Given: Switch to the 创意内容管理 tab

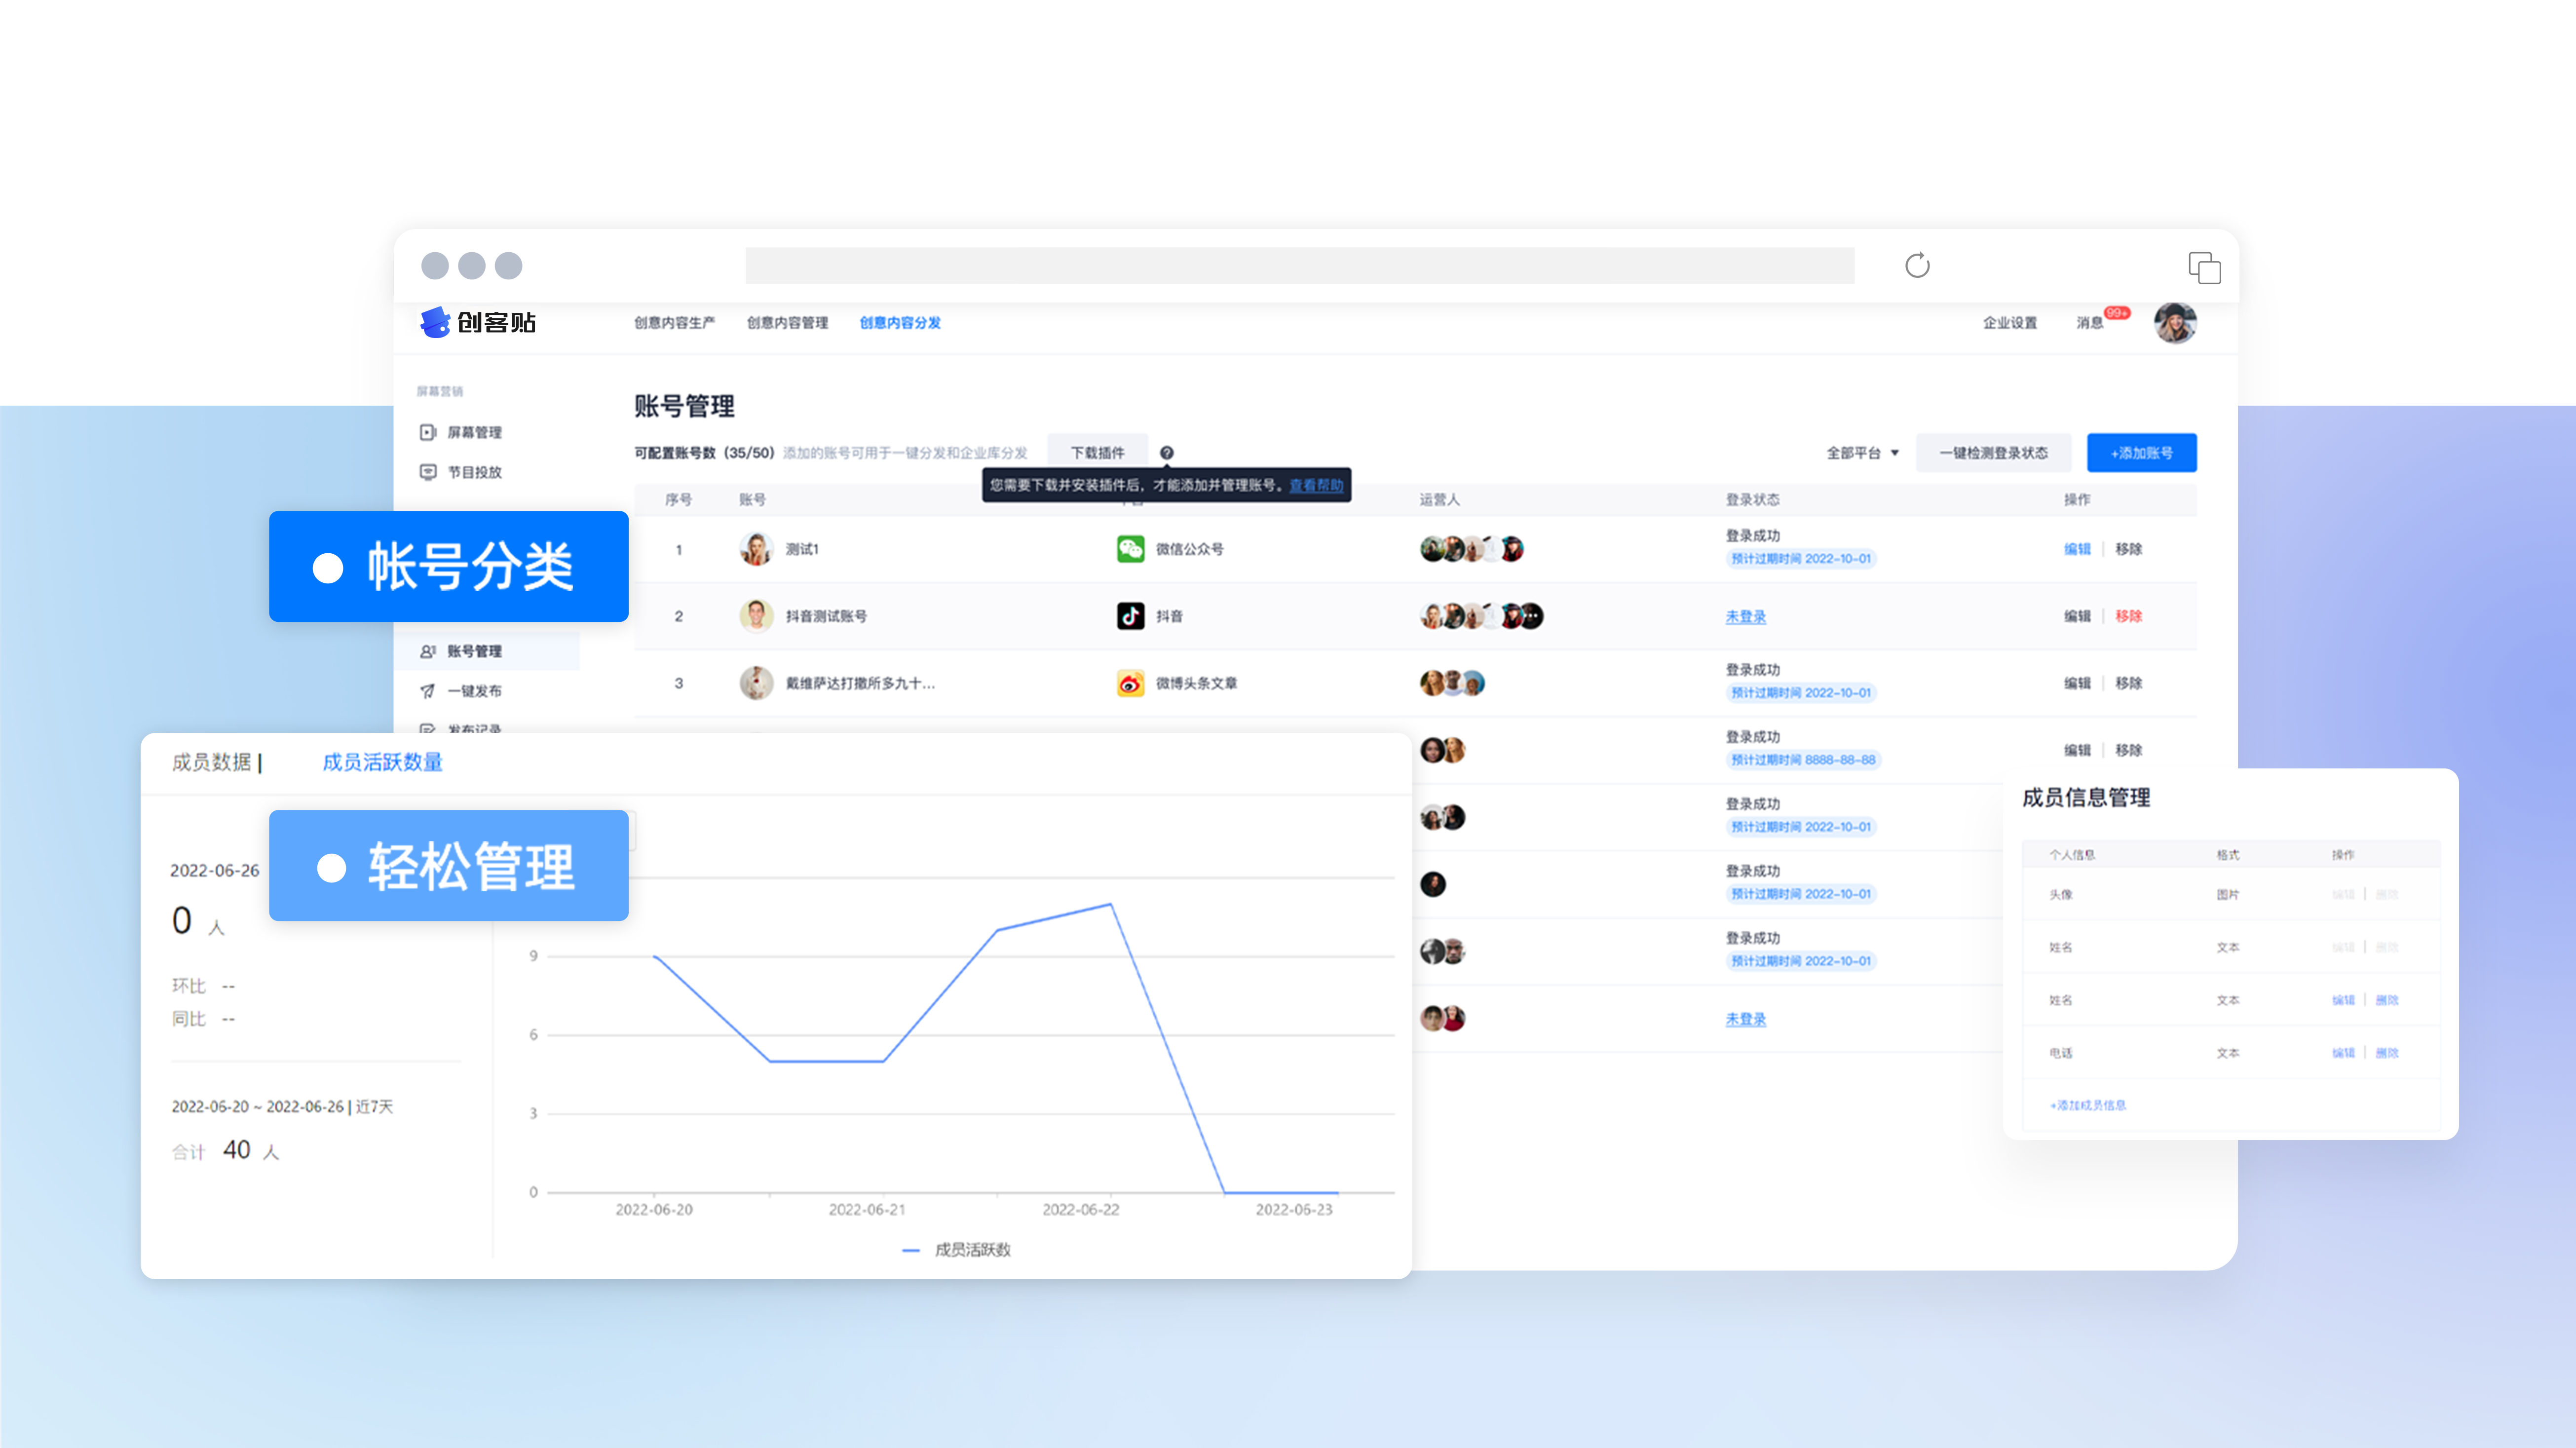Looking at the screenshot, I should (787, 323).
